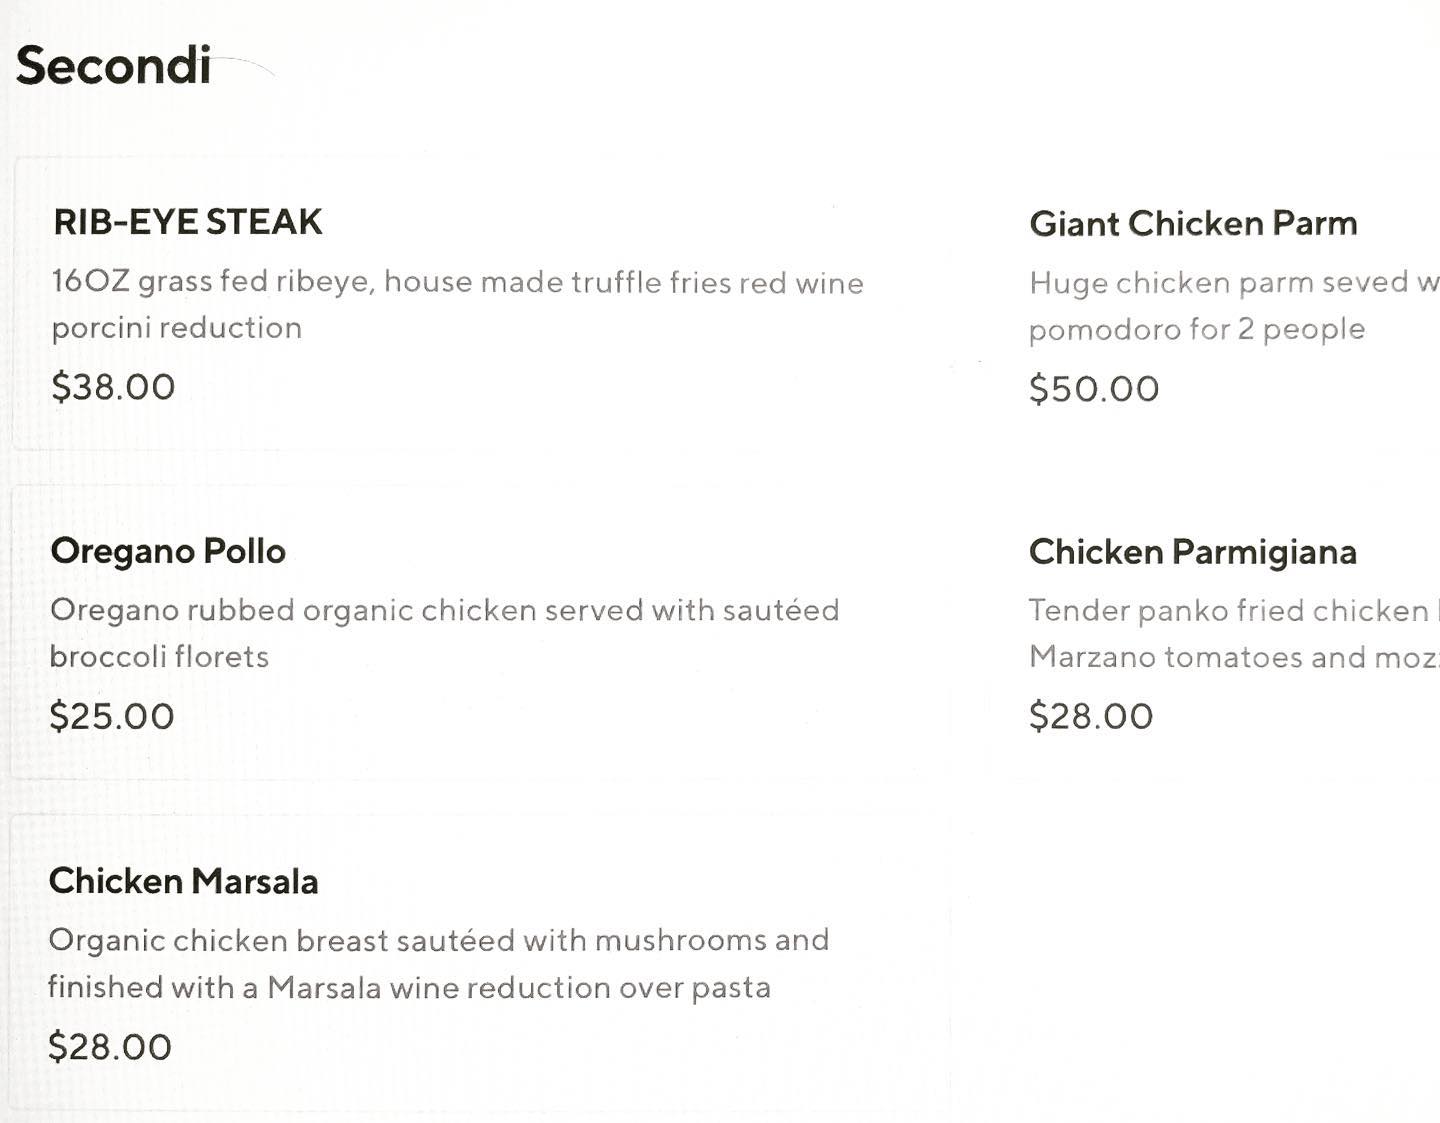
Task: Choose the Chicken Parmigiana item title
Action: pos(1192,552)
